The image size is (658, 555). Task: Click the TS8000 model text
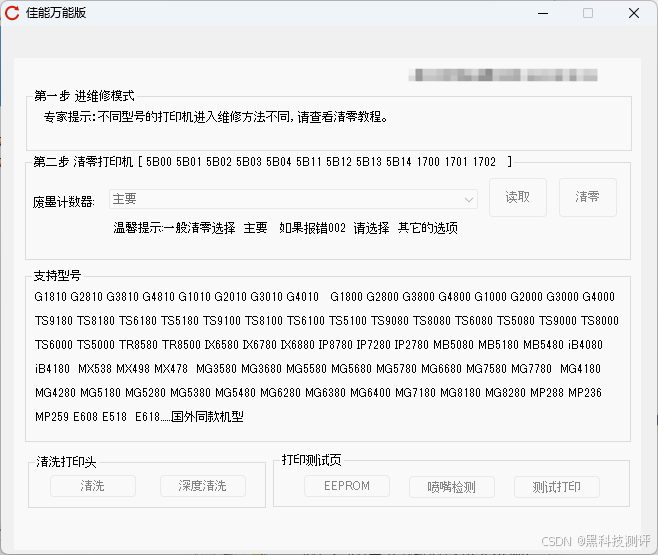pos(600,321)
